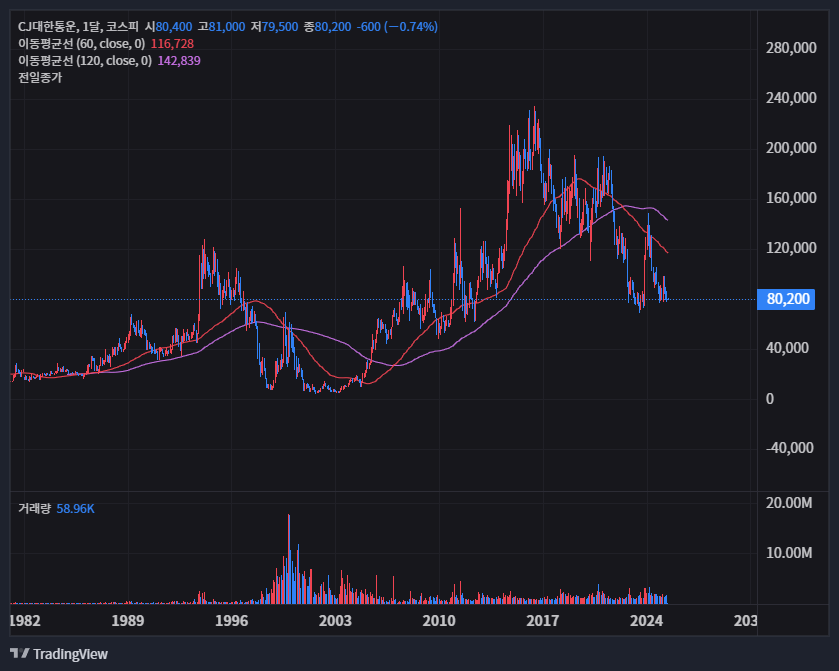Click the 1982 time axis label
The image size is (839, 671).
pos(25,621)
